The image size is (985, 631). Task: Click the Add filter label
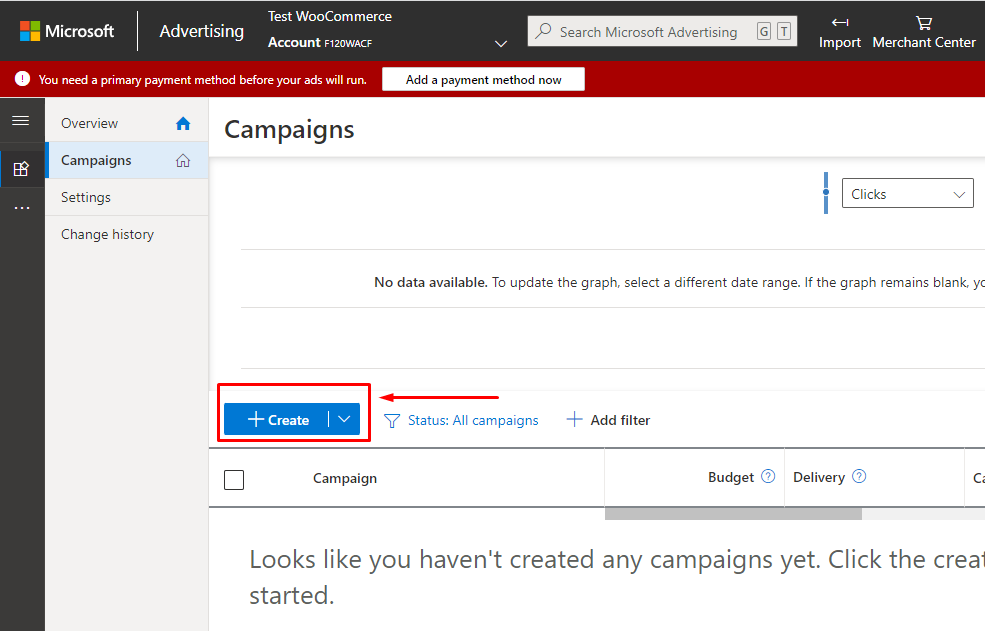point(620,420)
